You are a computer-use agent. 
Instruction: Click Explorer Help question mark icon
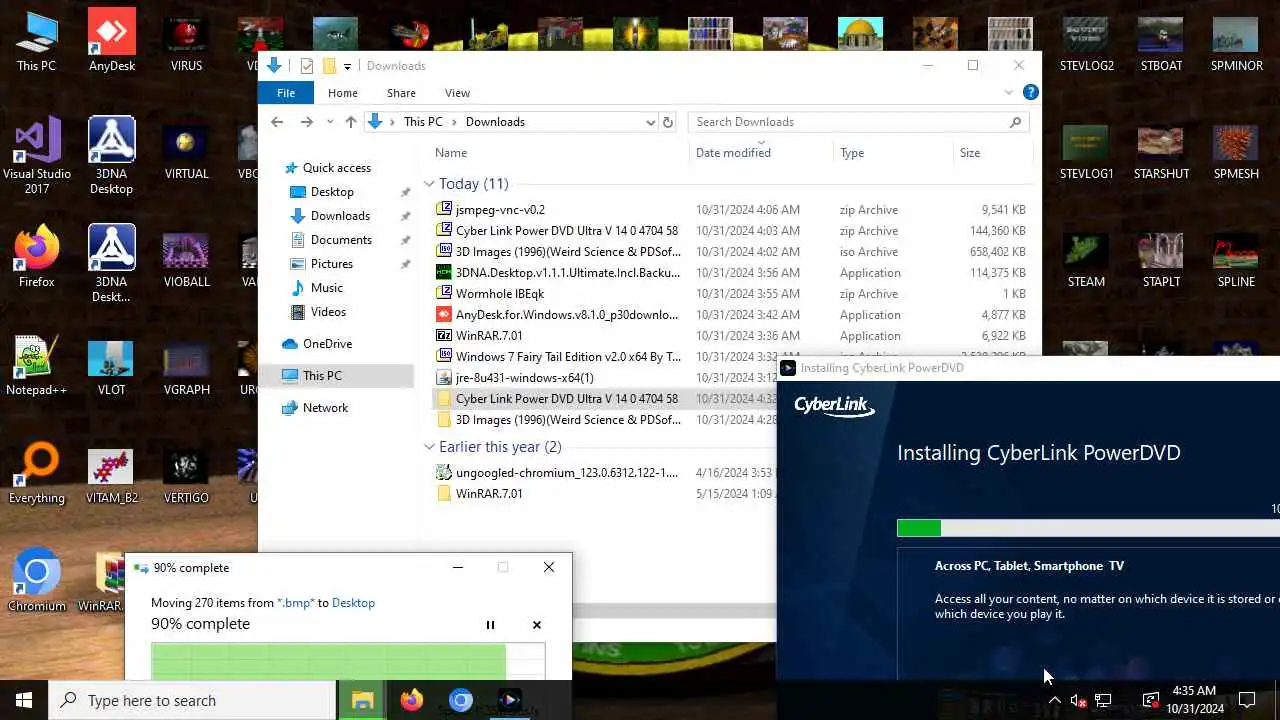(1030, 92)
